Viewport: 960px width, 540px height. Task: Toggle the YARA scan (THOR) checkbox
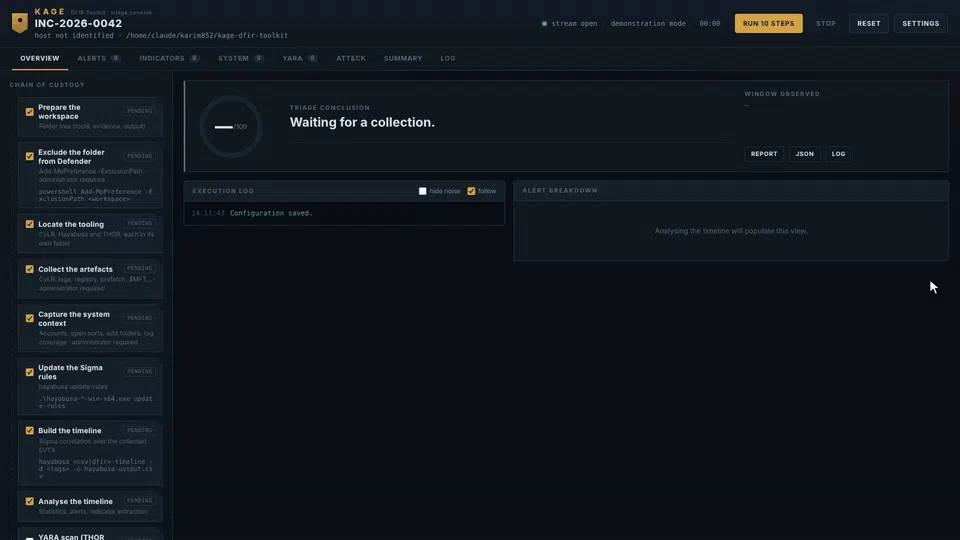point(29,538)
